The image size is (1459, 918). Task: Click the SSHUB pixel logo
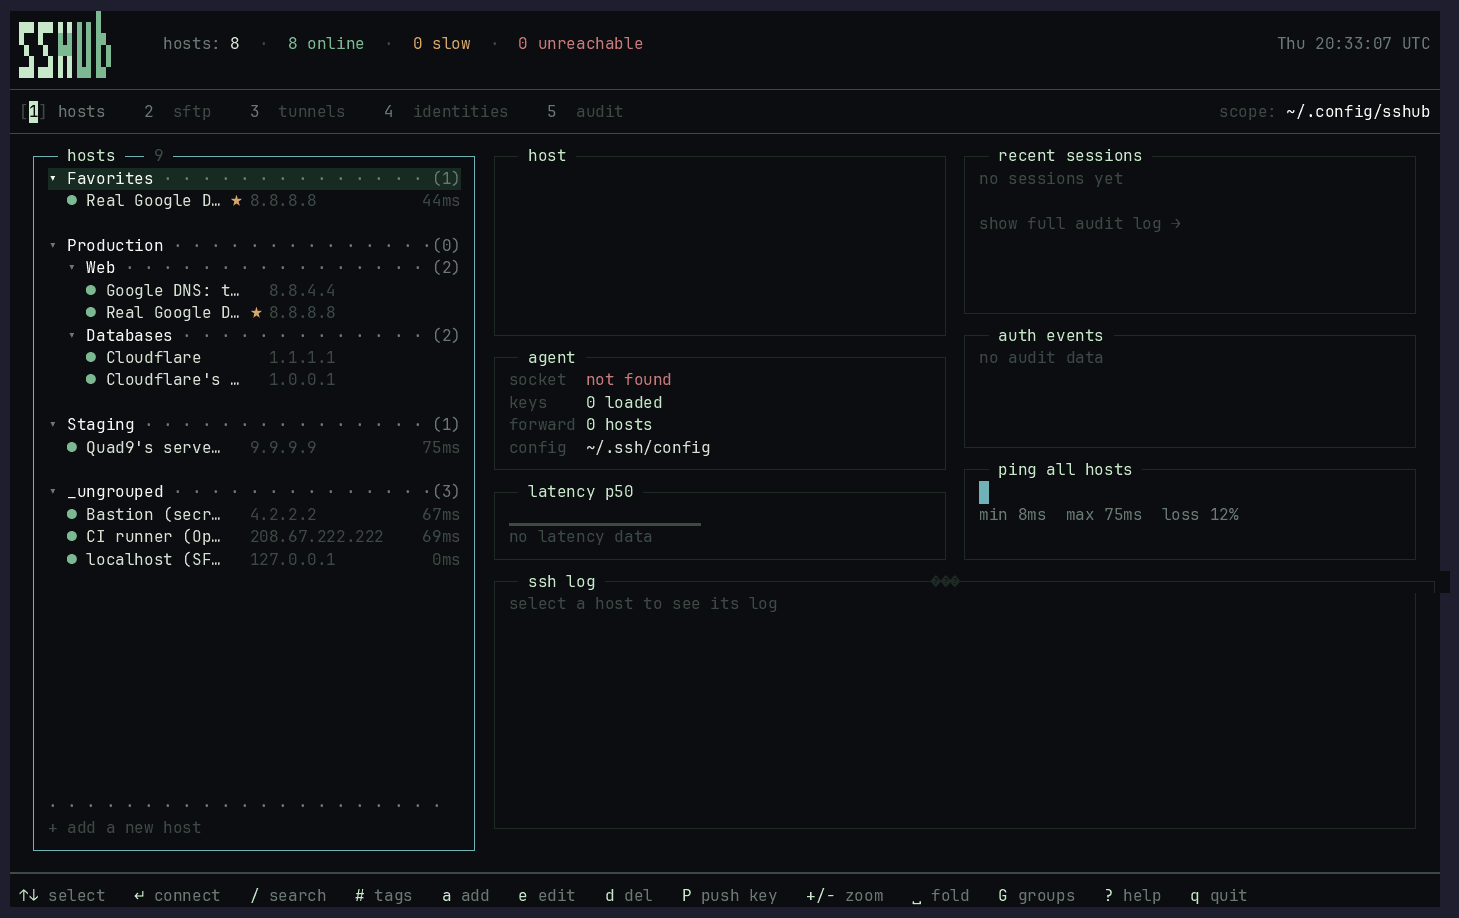click(x=65, y=45)
